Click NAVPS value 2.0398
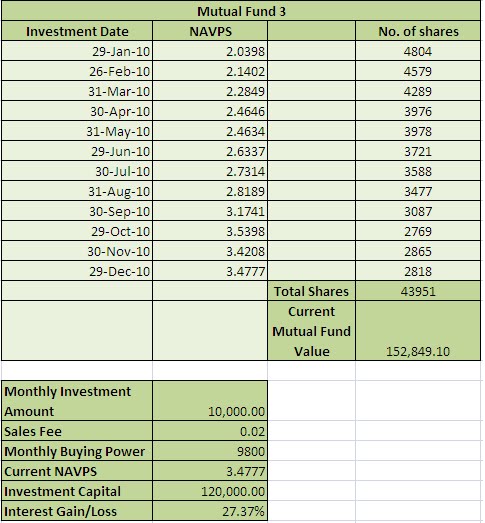The height and width of the screenshot is (523, 485). tap(210, 51)
